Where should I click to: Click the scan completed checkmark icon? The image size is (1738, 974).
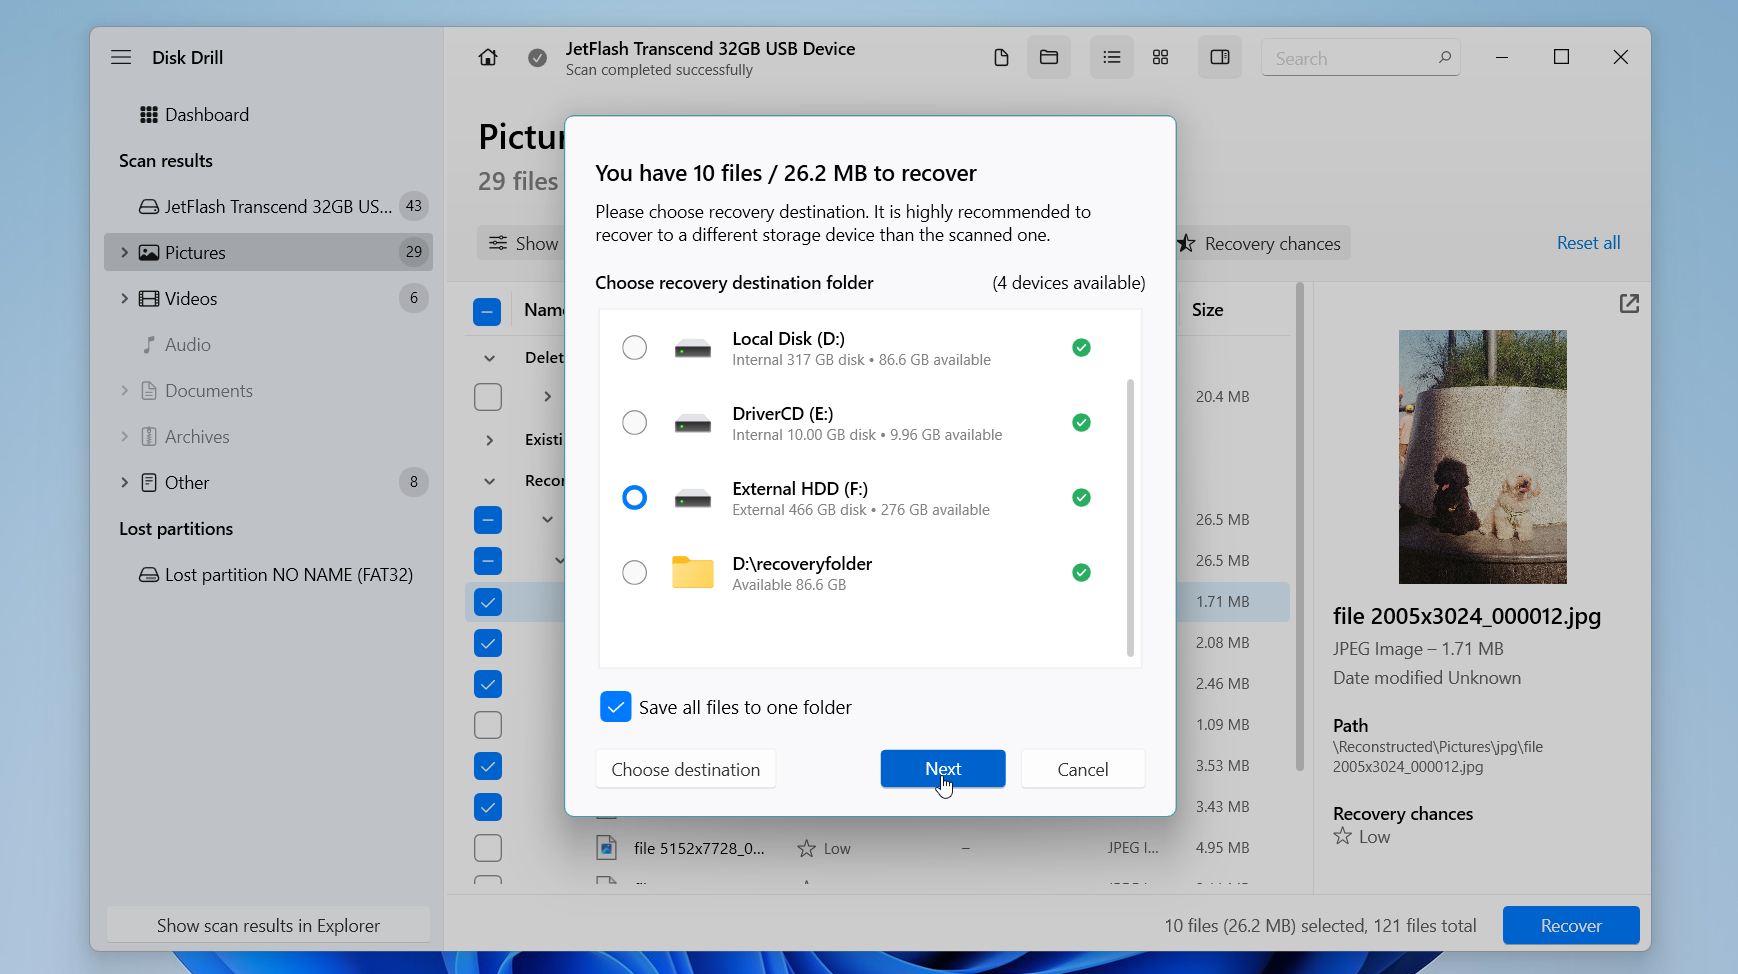tap(537, 58)
